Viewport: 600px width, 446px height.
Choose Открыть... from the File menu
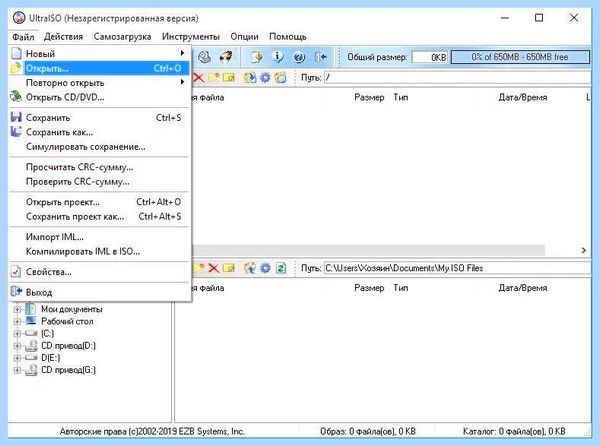(x=99, y=68)
